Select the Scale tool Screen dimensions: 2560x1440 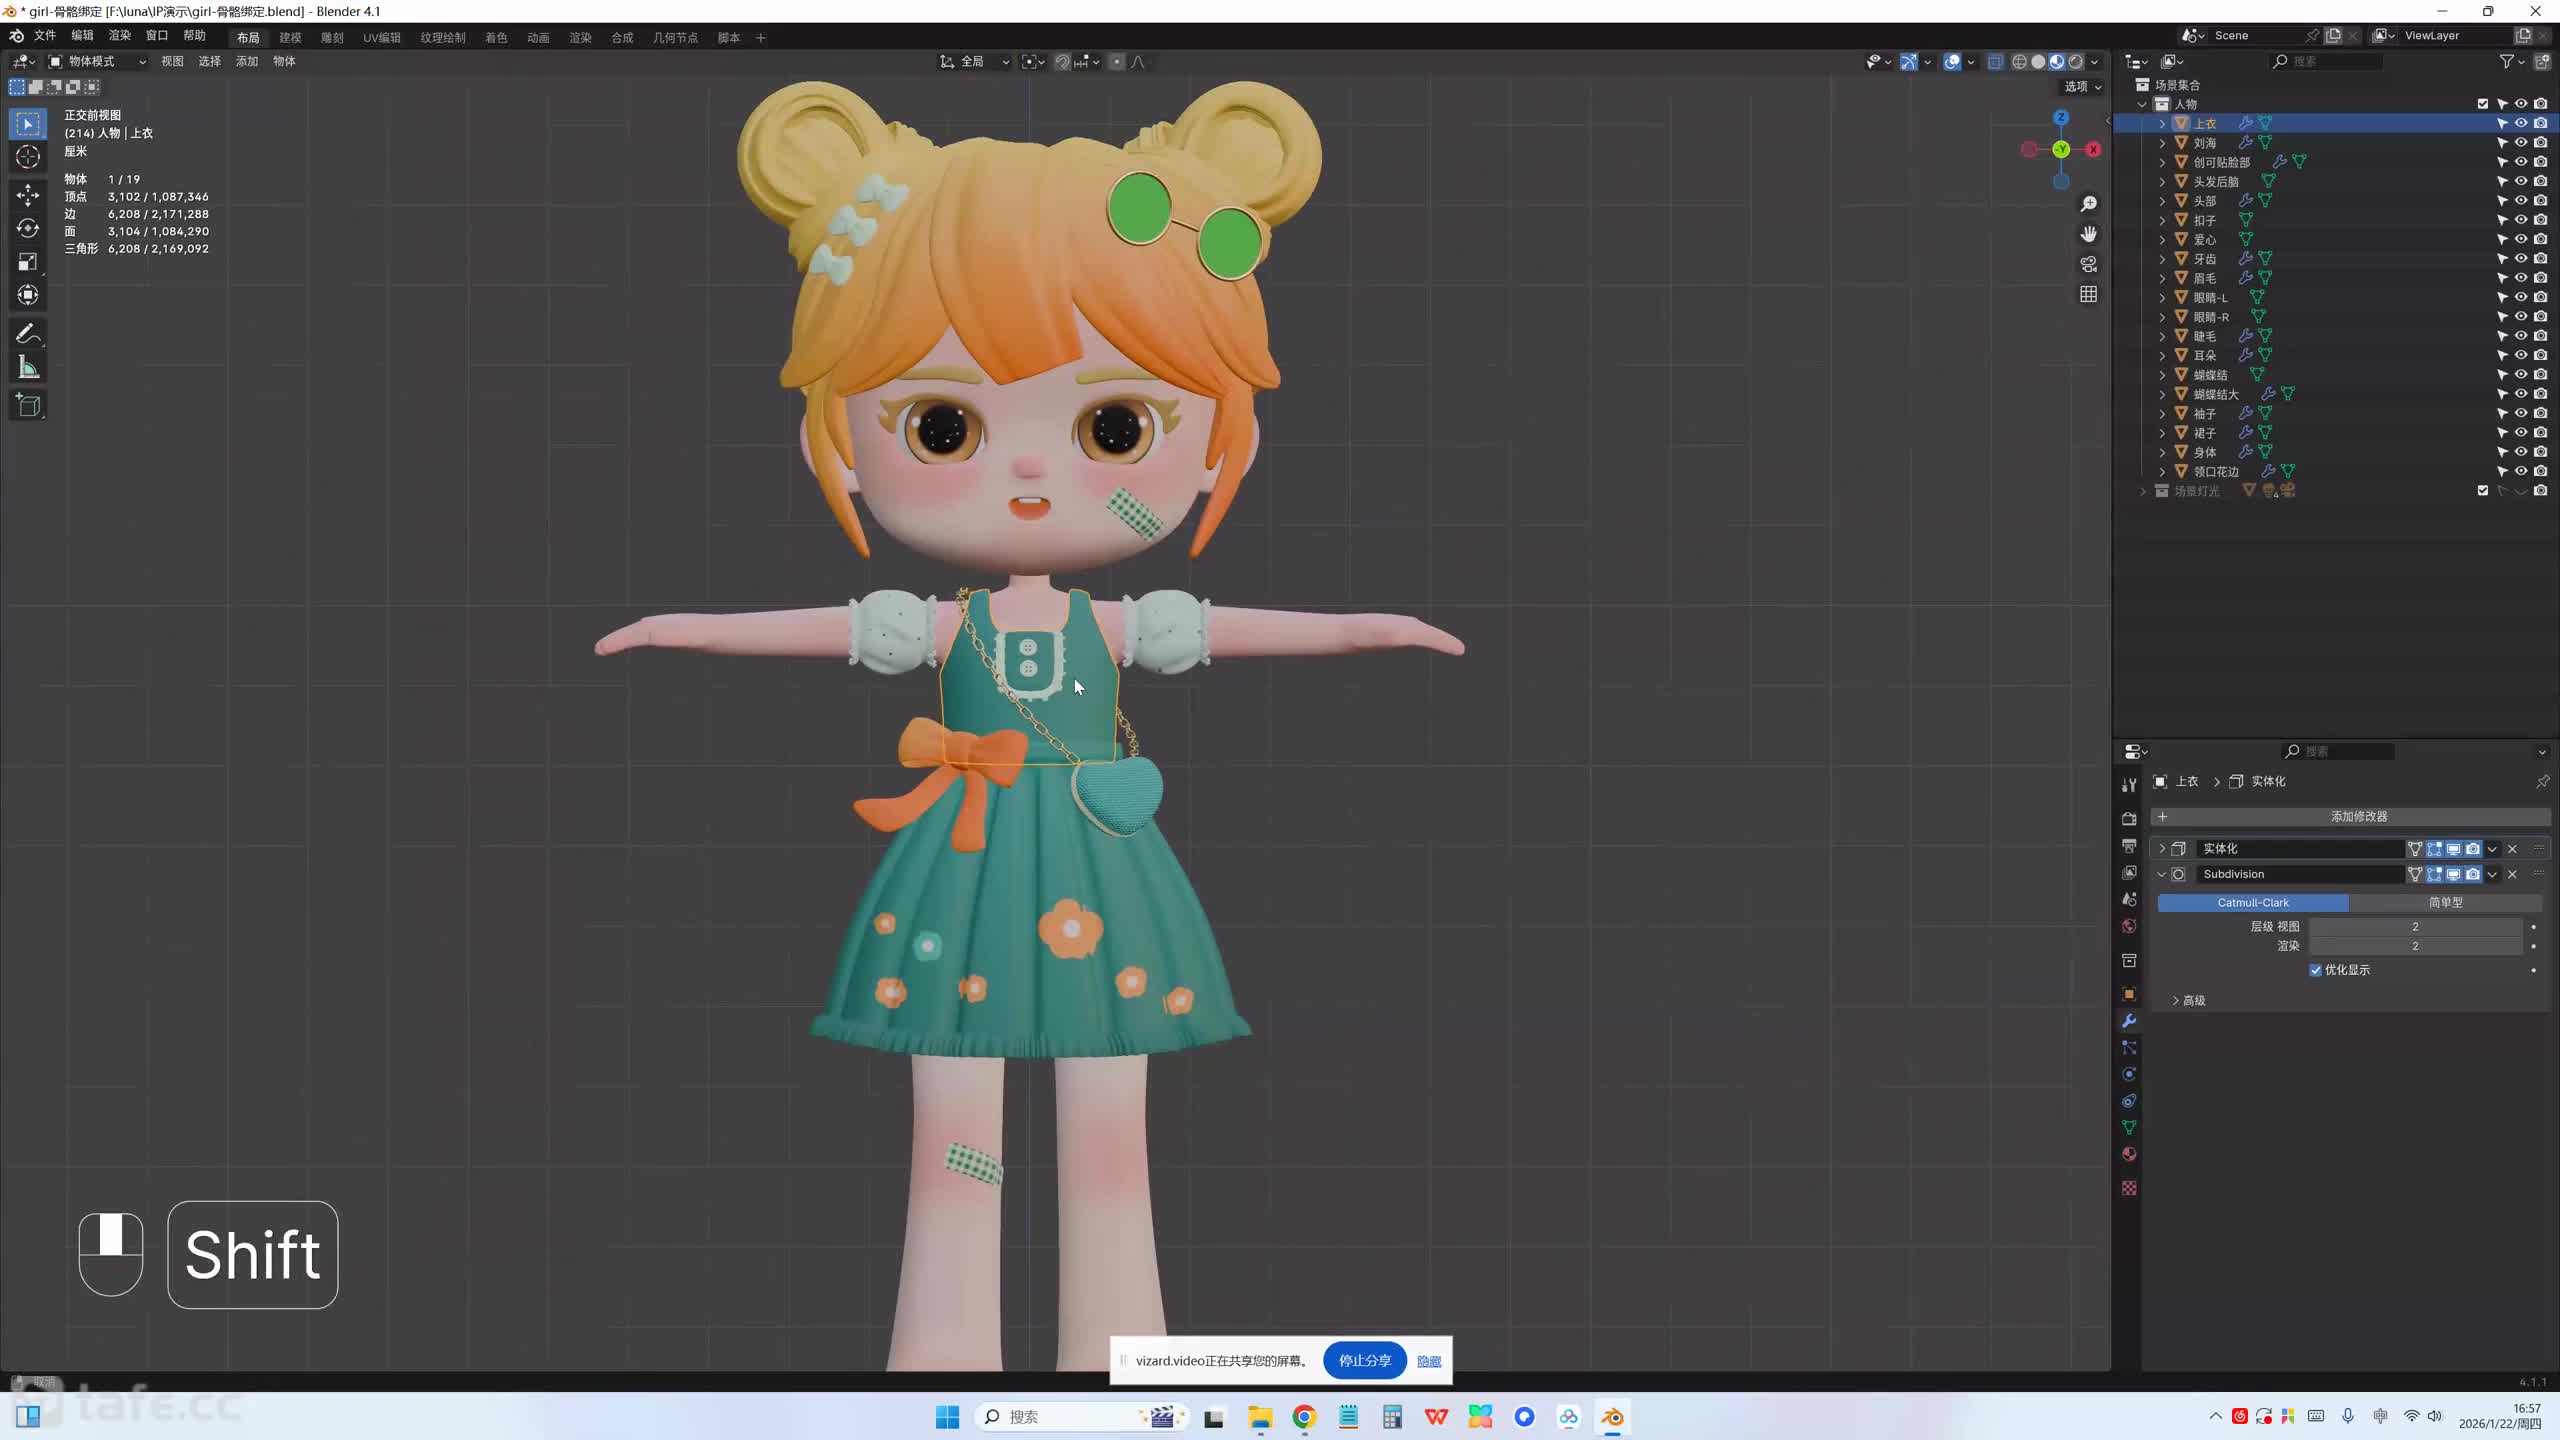click(28, 262)
